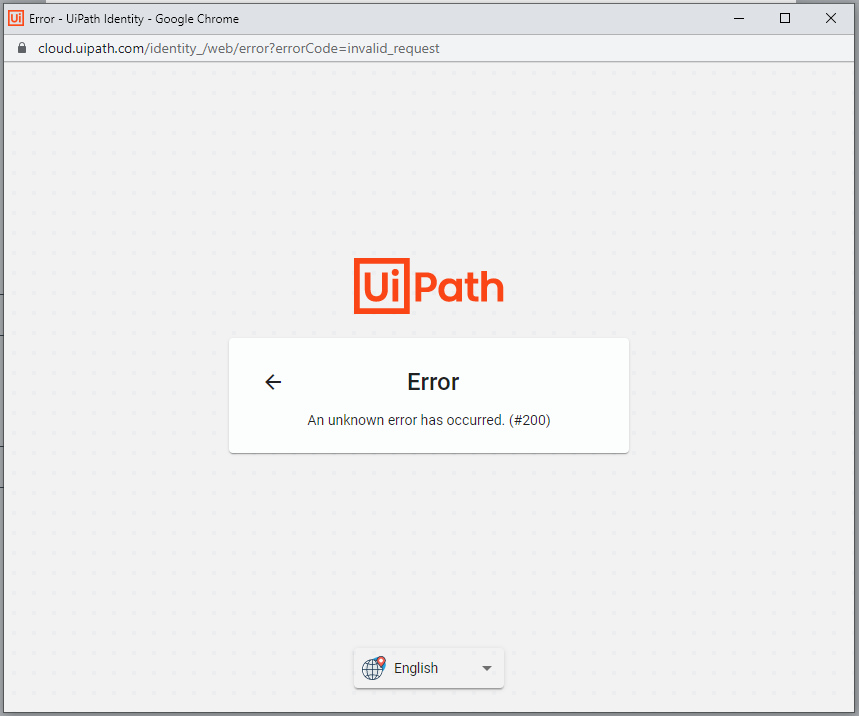Close the Error - UiPath Identity window
859x716 pixels.
(x=831, y=18)
